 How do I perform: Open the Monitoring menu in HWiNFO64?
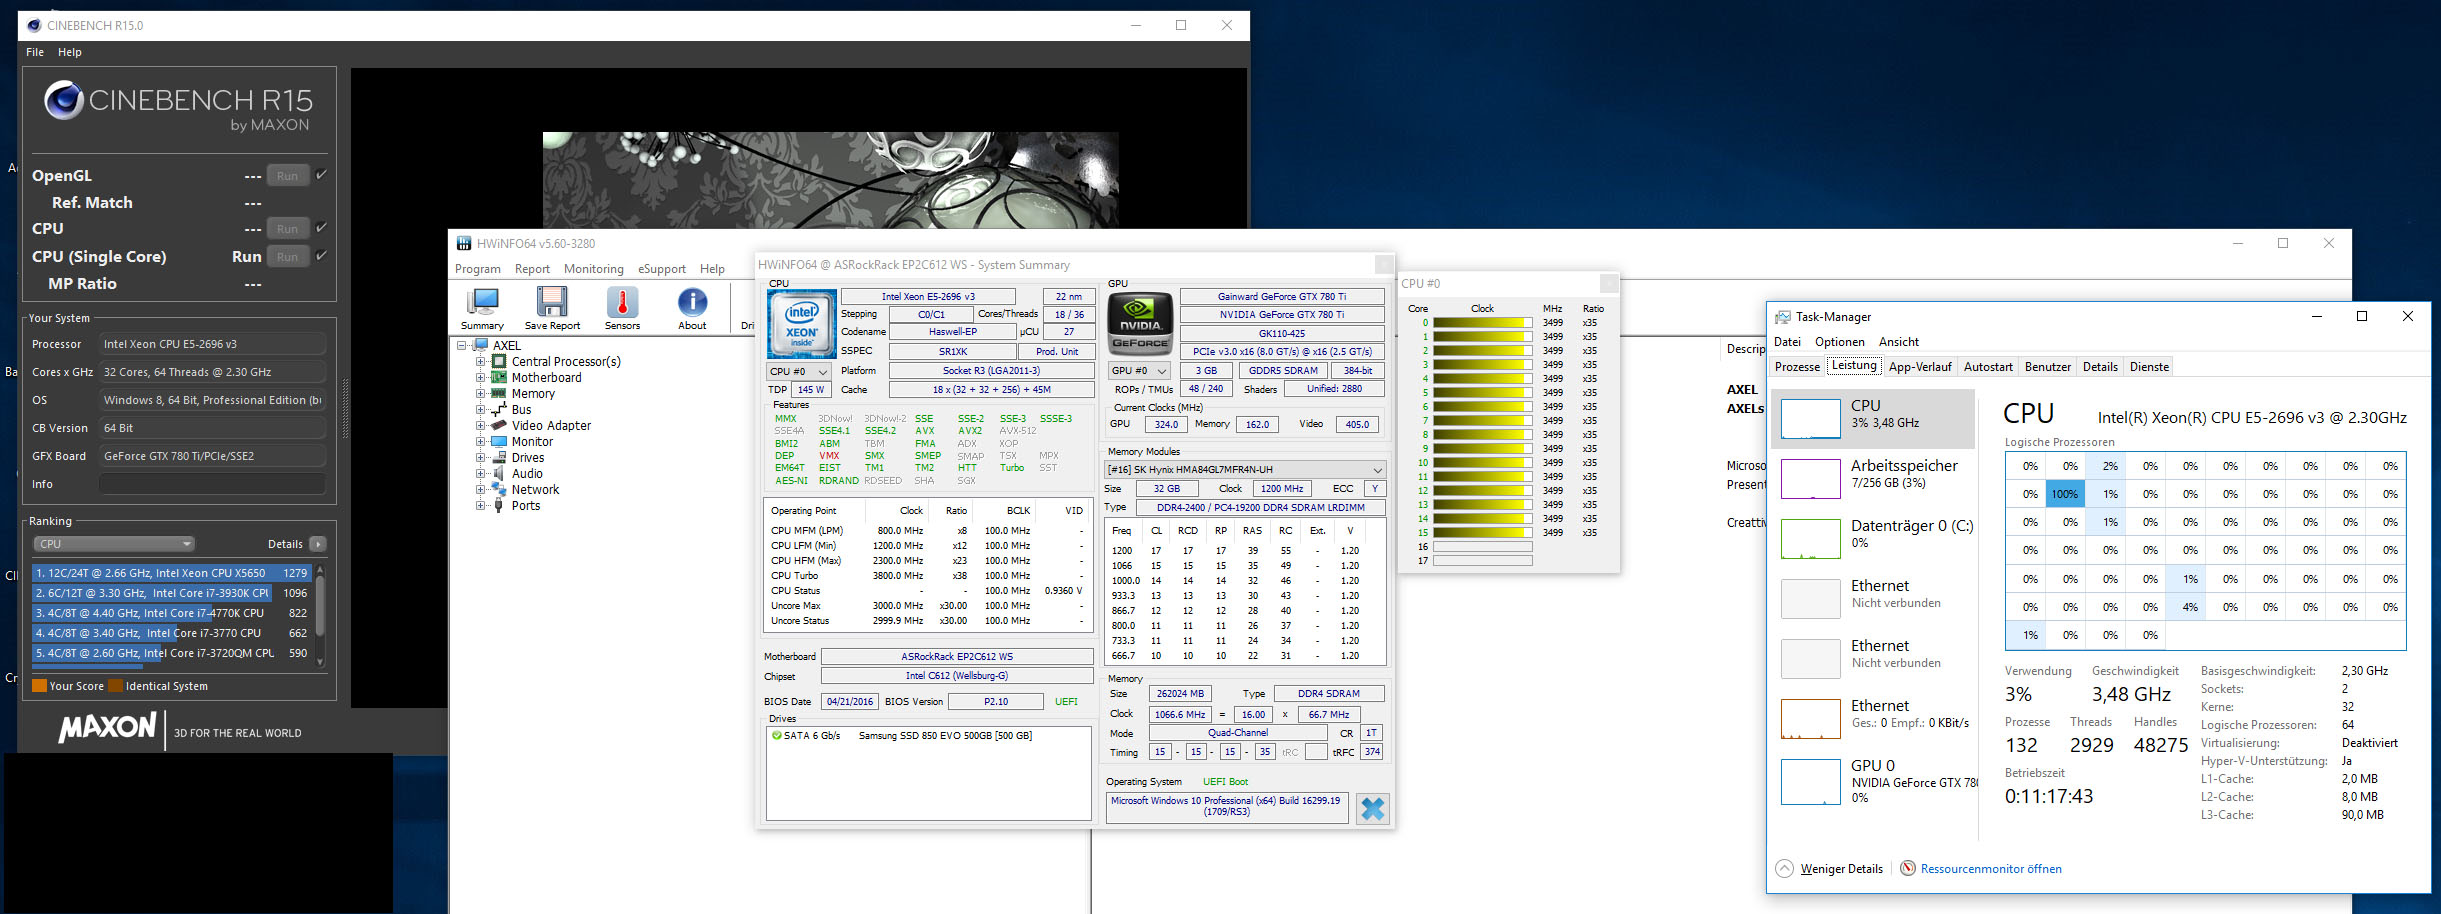coord(593,269)
